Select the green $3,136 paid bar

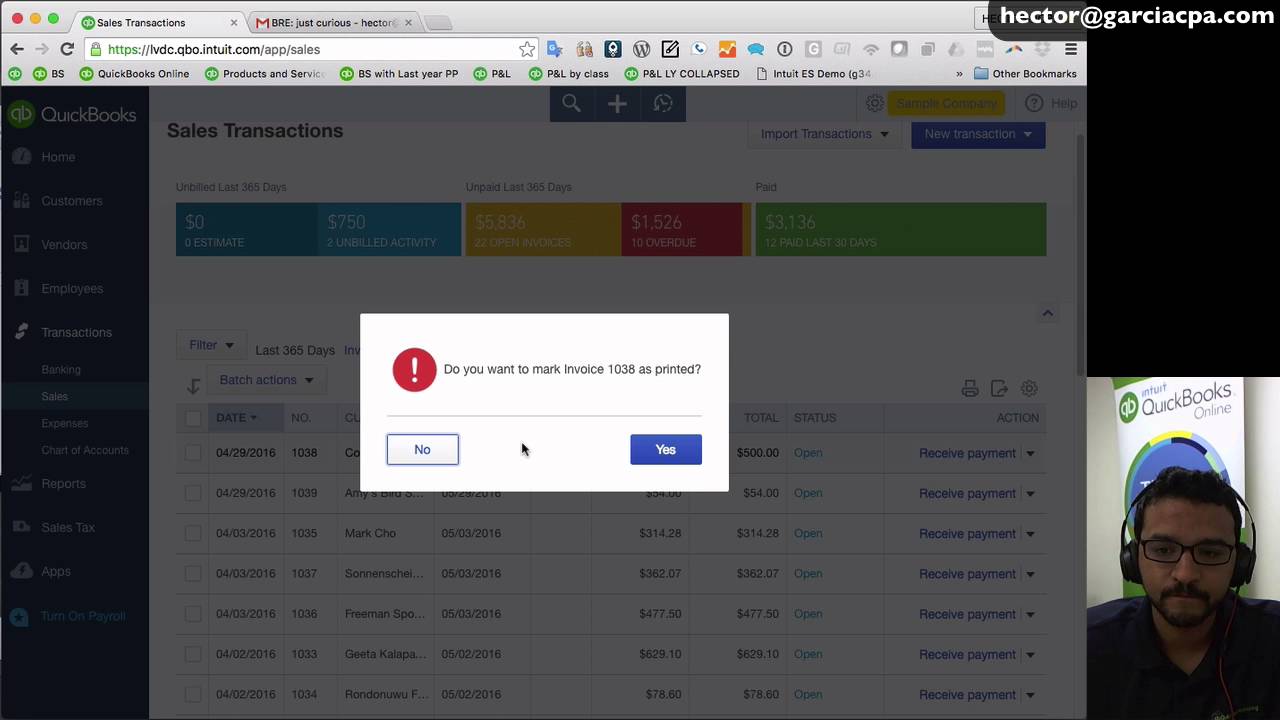(x=900, y=229)
